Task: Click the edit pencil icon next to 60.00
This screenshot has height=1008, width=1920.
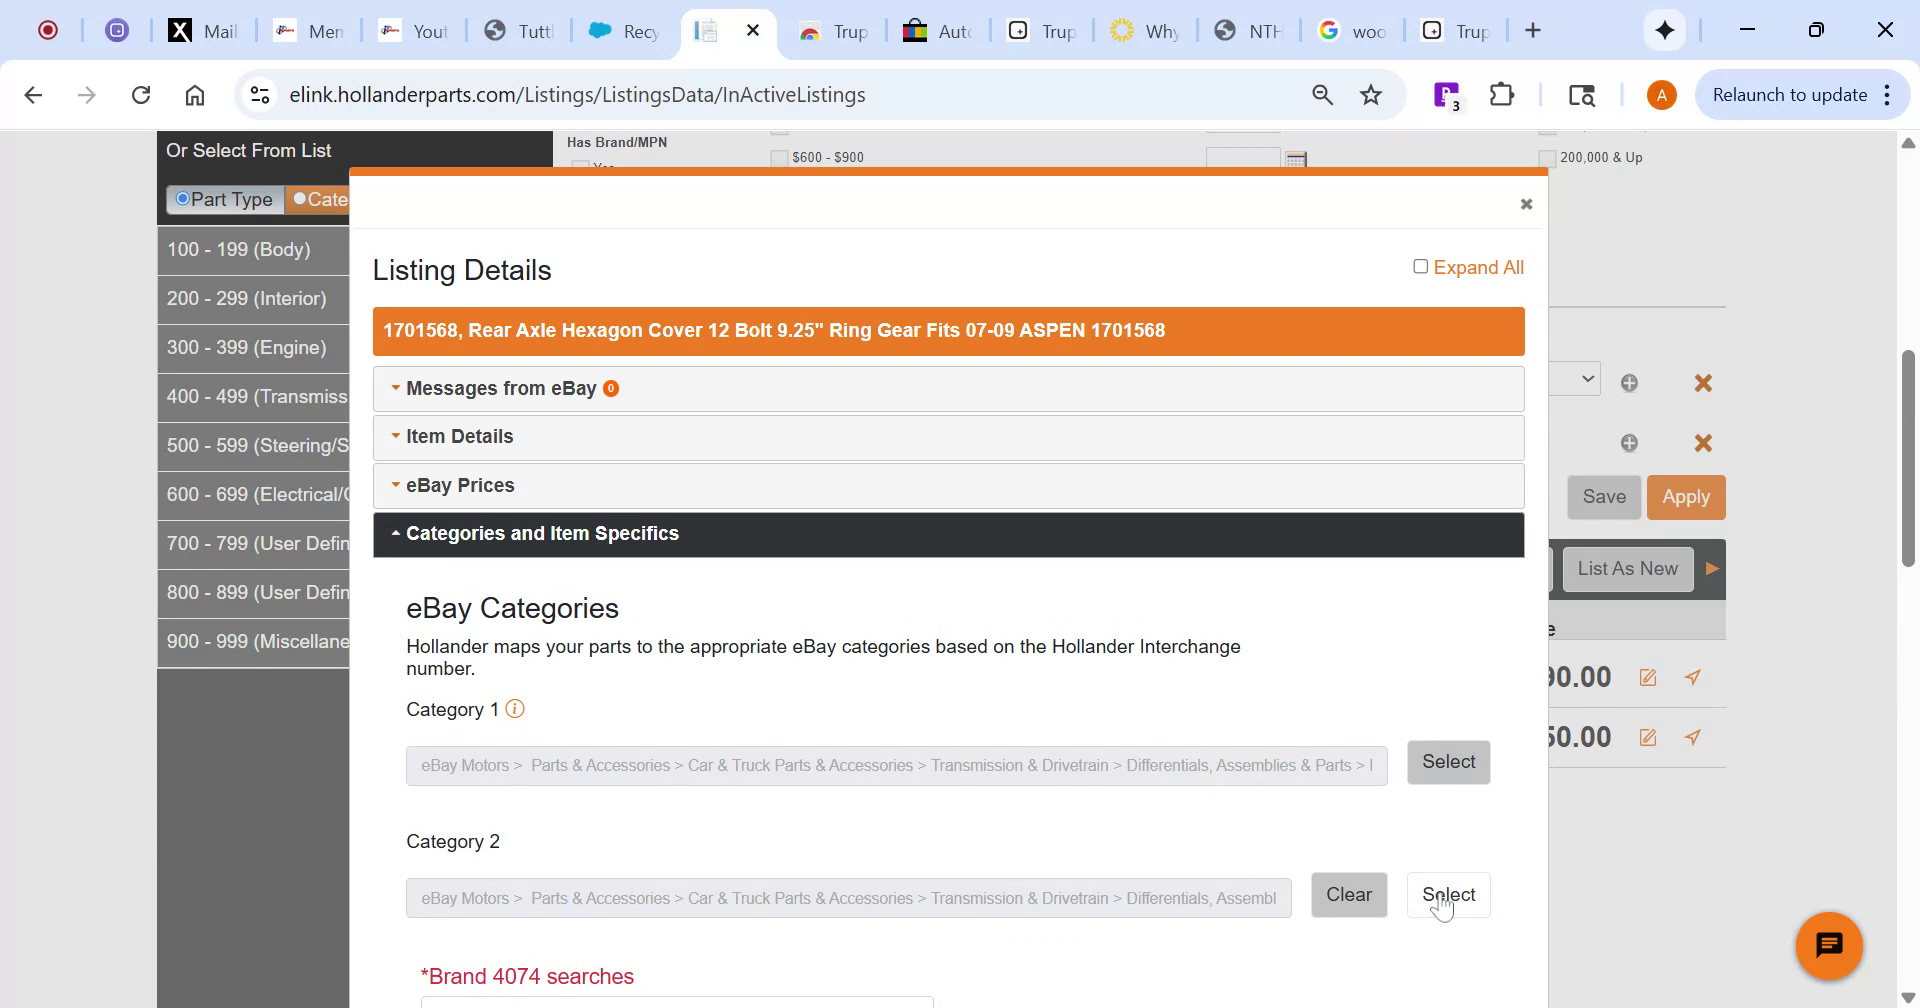Action: coord(1647,737)
